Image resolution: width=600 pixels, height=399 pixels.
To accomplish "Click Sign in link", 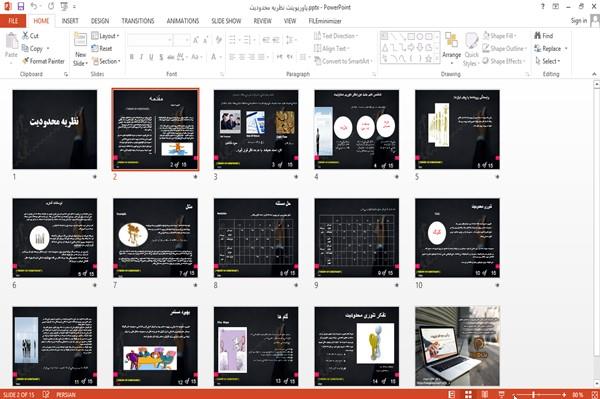I will tap(579, 21).
